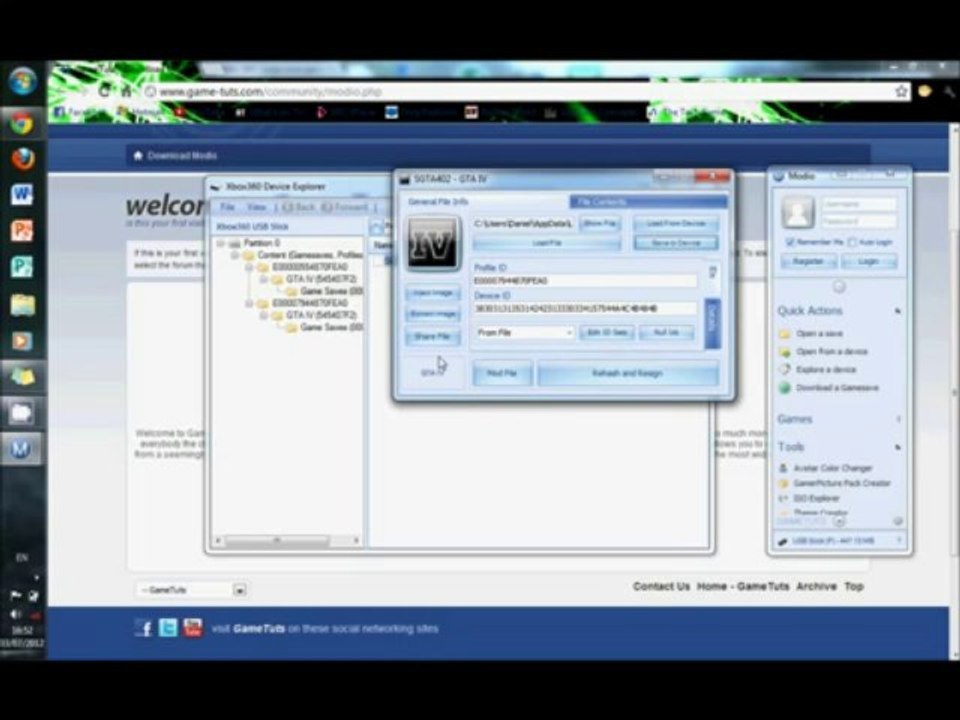
Task: Bookmark the page with the star icon
Action: 901,91
